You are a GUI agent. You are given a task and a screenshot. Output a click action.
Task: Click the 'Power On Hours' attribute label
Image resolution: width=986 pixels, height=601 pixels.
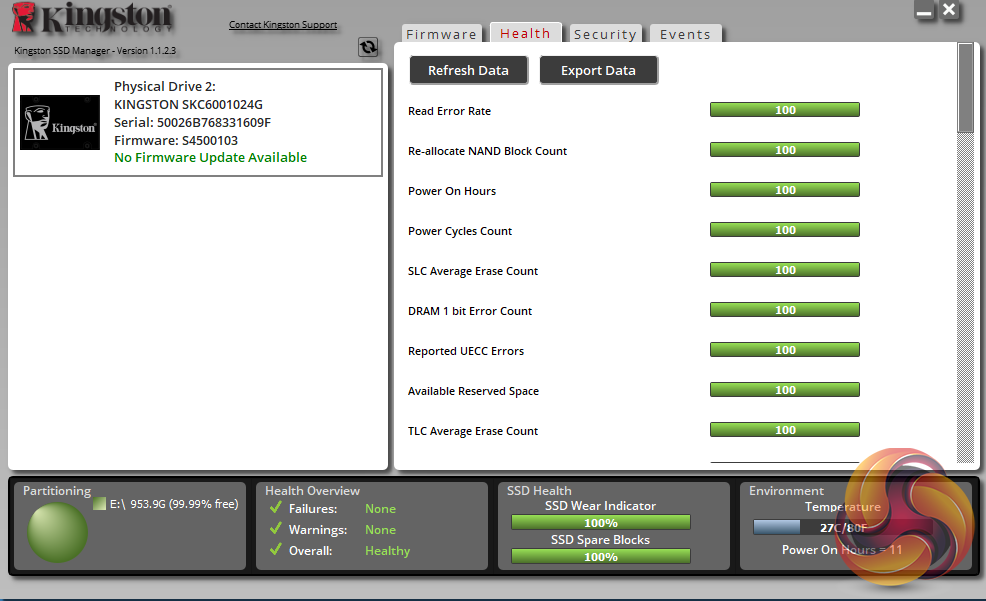[451, 191]
